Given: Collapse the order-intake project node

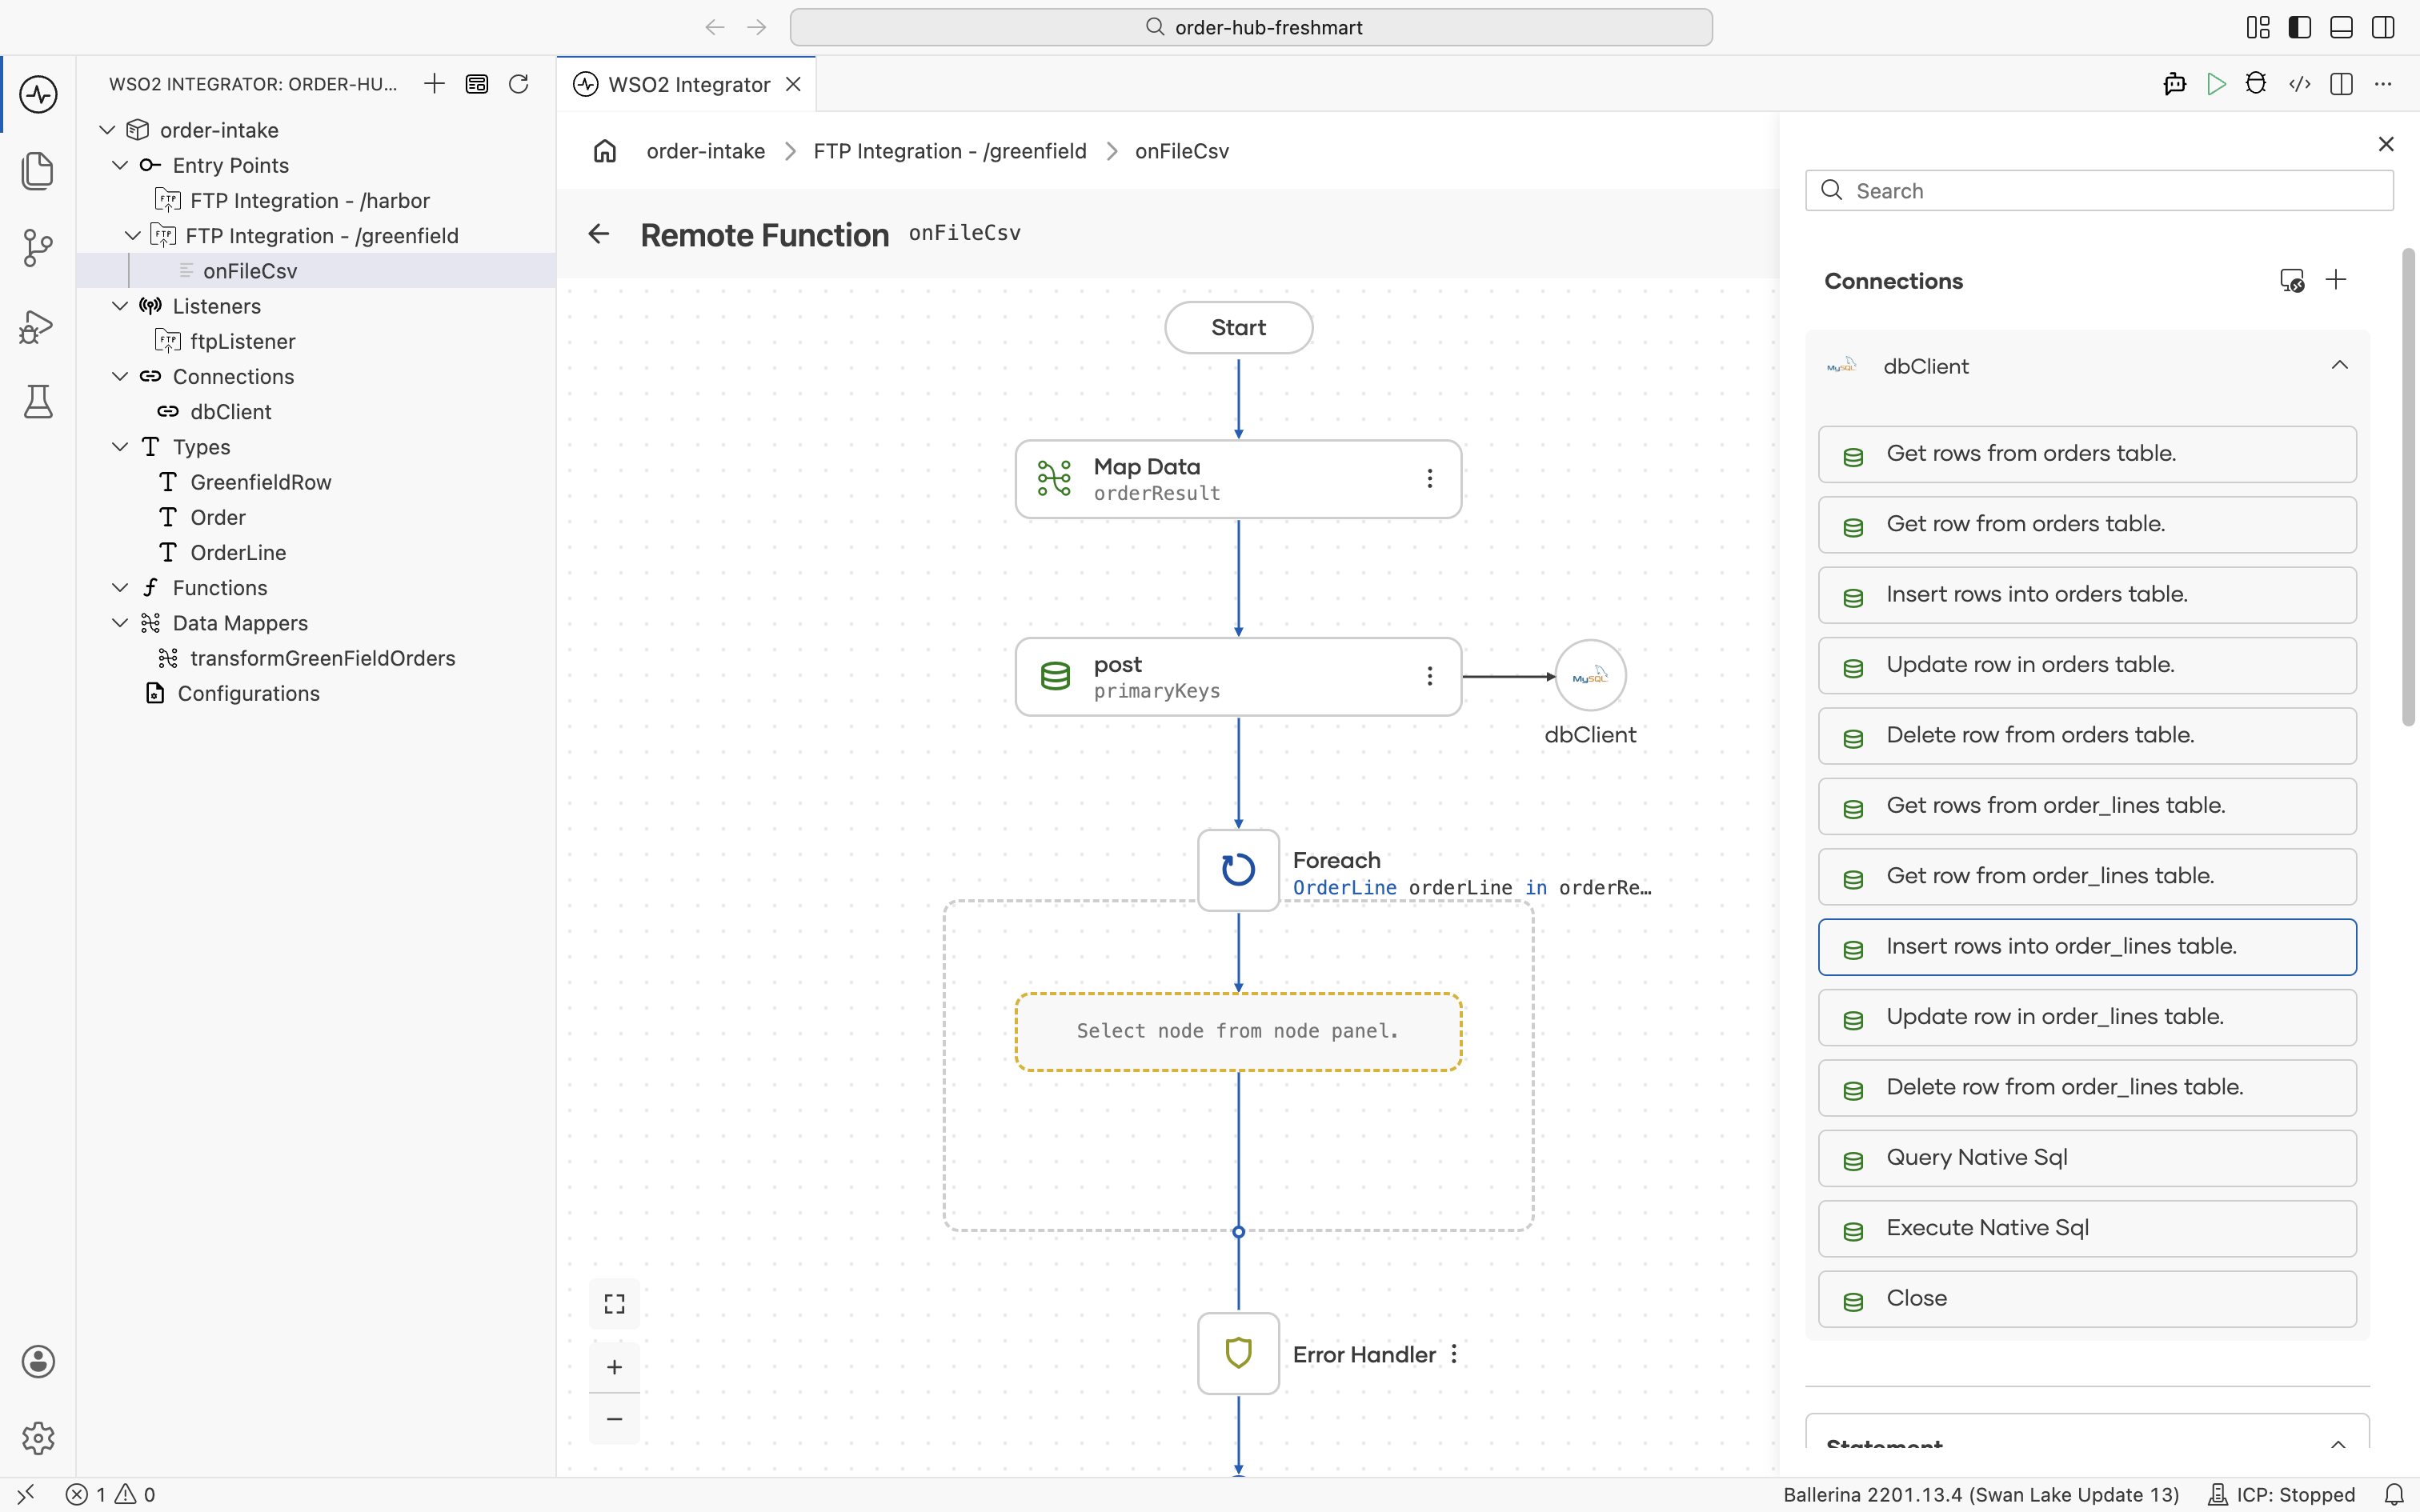Looking at the screenshot, I should [x=107, y=130].
